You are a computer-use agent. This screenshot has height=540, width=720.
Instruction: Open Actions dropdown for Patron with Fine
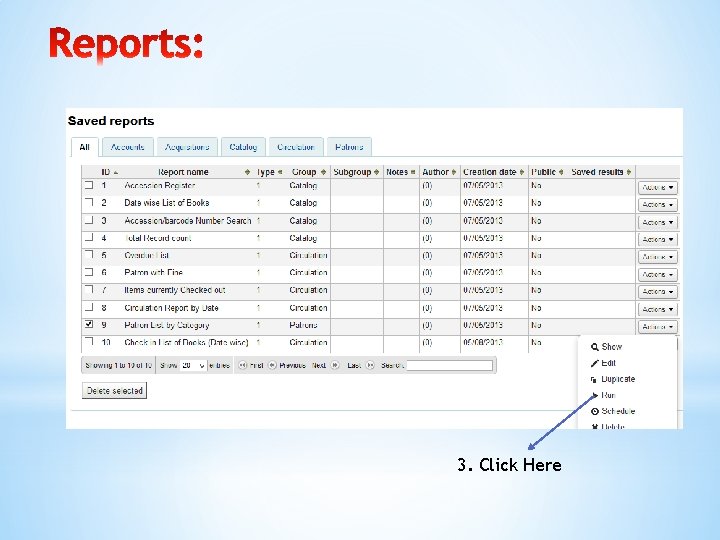658,274
